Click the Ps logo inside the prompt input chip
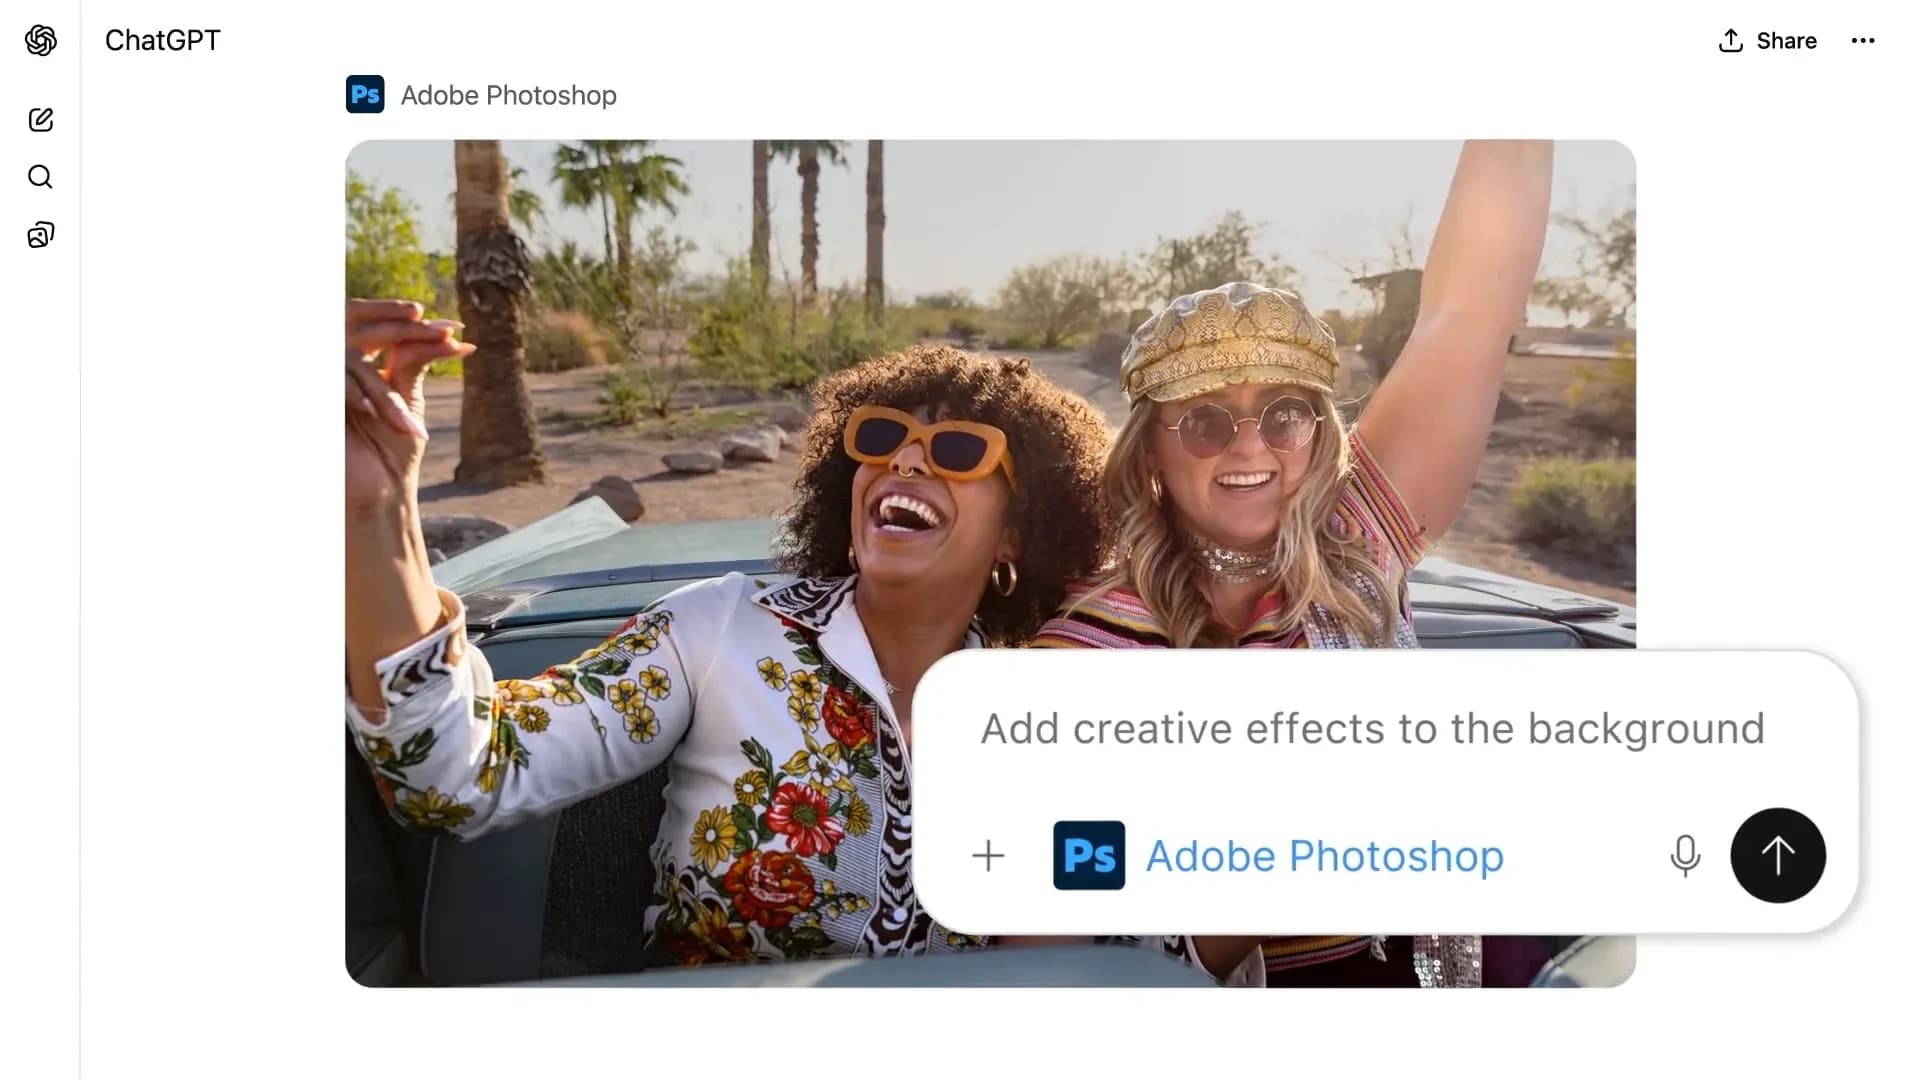The height and width of the screenshot is (1080, 1920). pos(1089,856)
